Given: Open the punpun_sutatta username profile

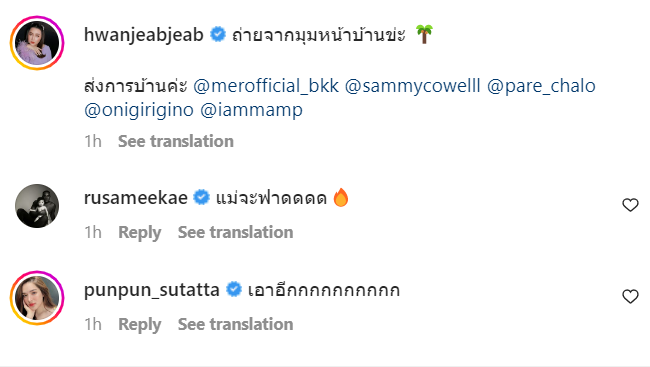Looking at the screenshot, I should [152, 290].
